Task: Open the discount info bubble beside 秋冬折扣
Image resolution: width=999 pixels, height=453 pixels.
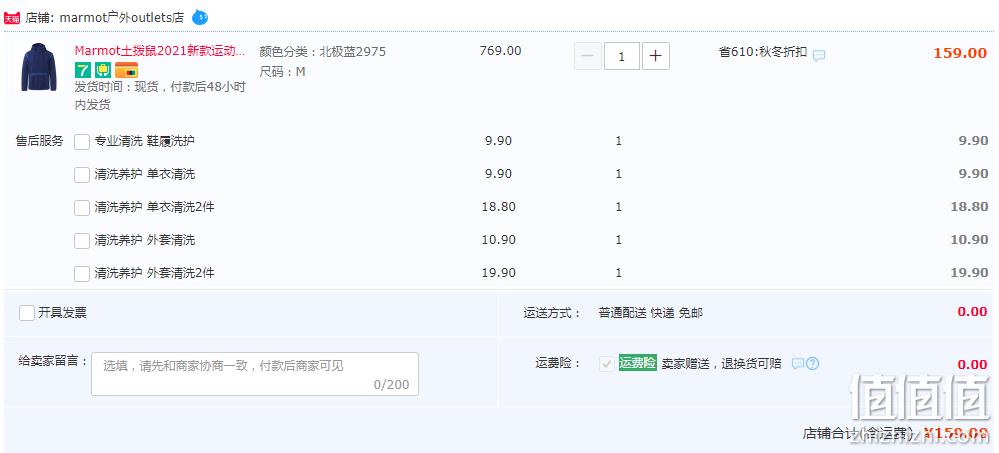Action: [819, 55]
